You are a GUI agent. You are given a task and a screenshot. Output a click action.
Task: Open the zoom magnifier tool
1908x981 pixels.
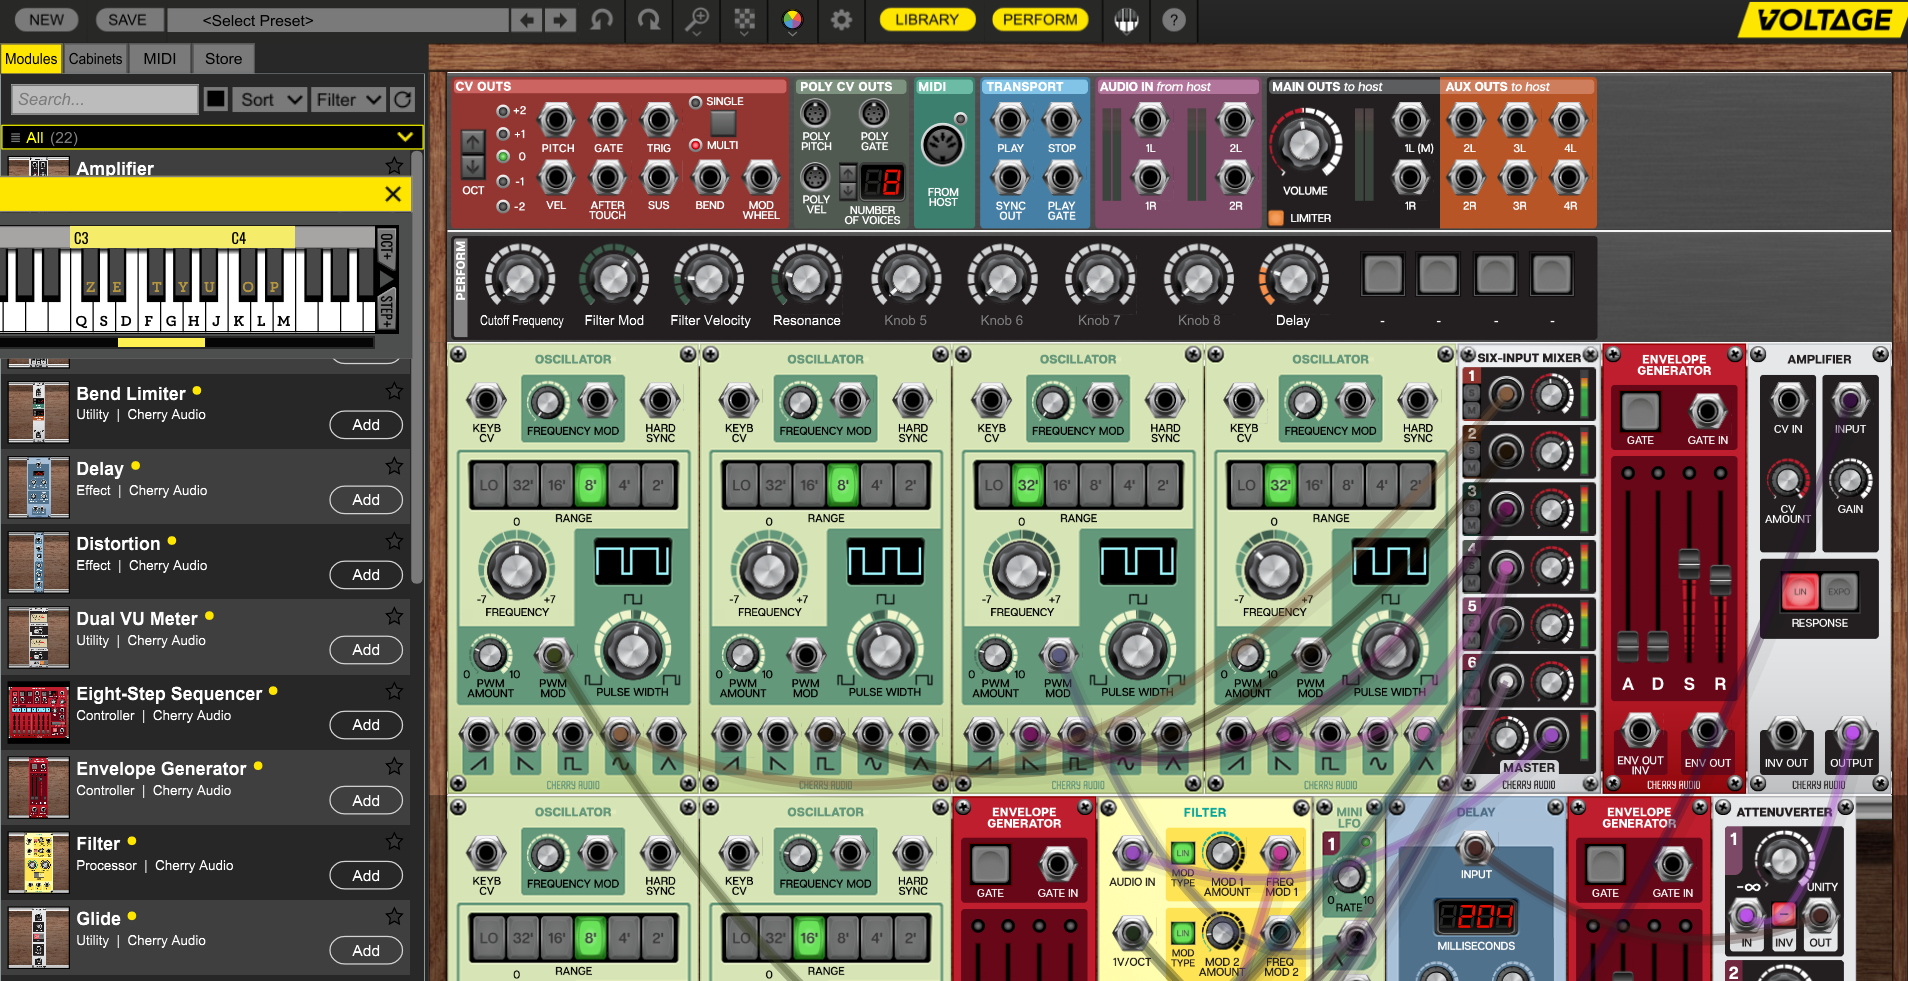click(x=697, y=20)
